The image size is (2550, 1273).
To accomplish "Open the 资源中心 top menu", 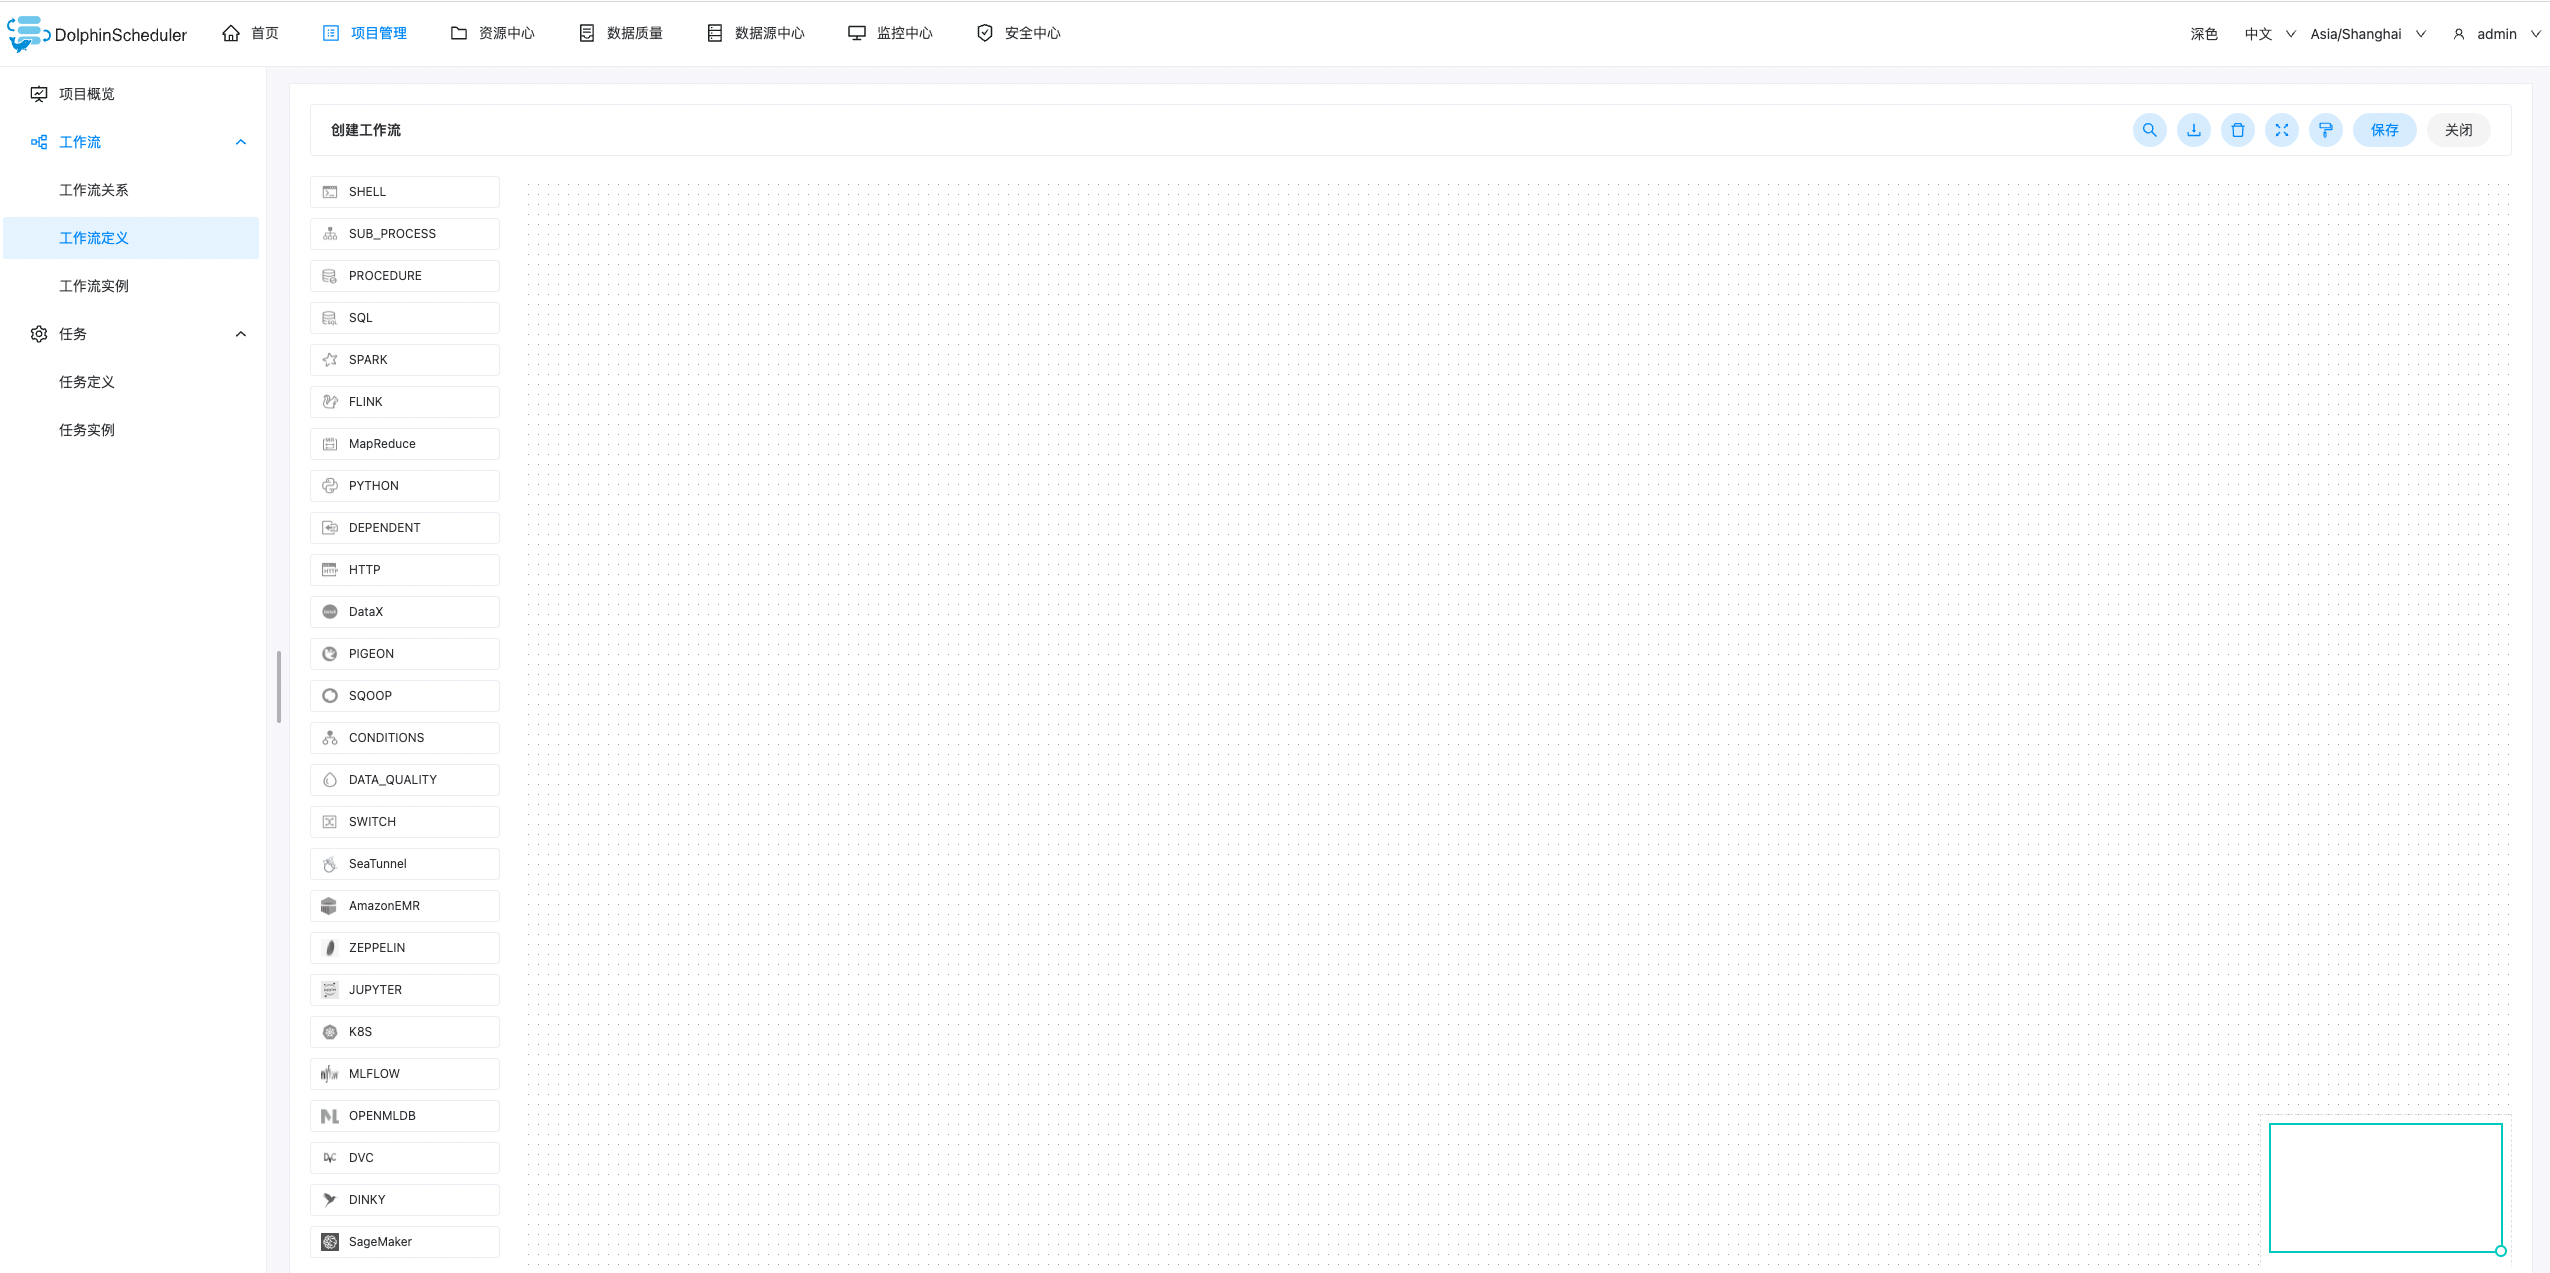I will 493,33.
